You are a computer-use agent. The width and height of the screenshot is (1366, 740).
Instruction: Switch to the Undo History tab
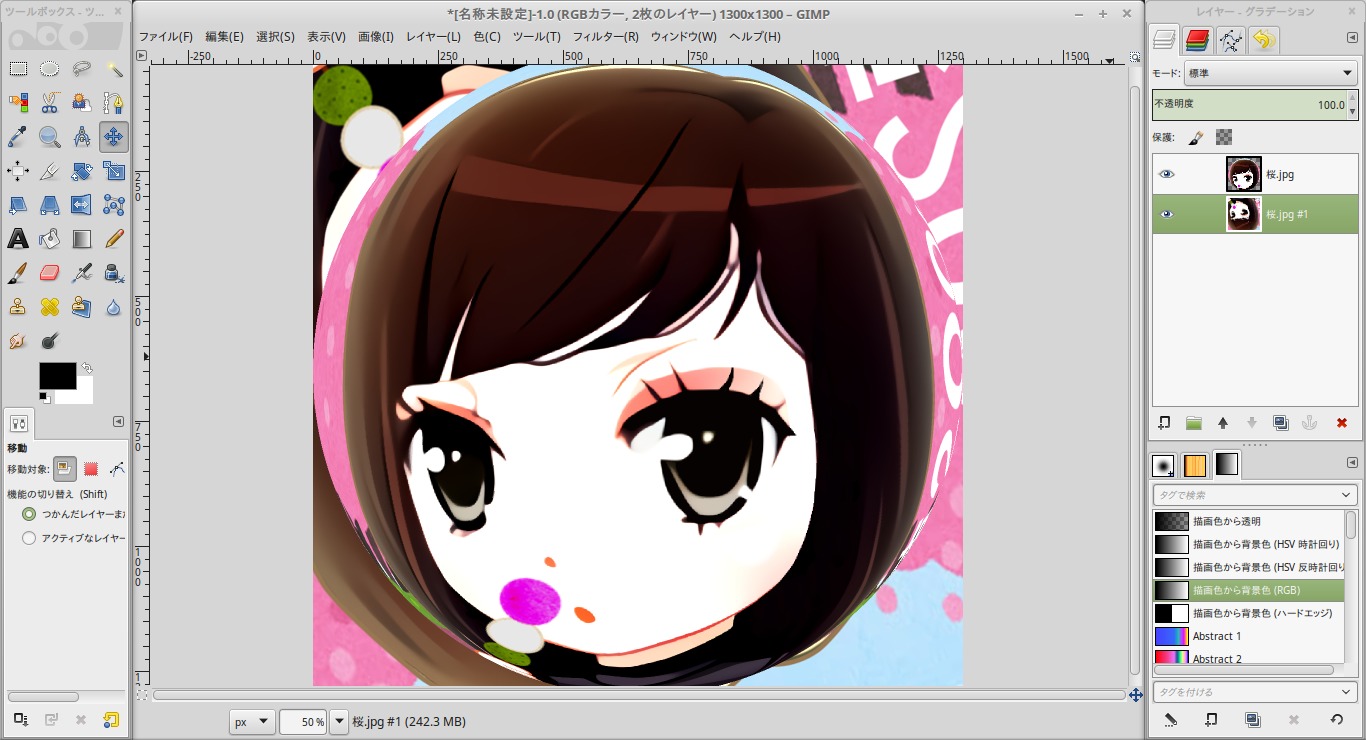pyautogui.click(x=1264, y=40)
